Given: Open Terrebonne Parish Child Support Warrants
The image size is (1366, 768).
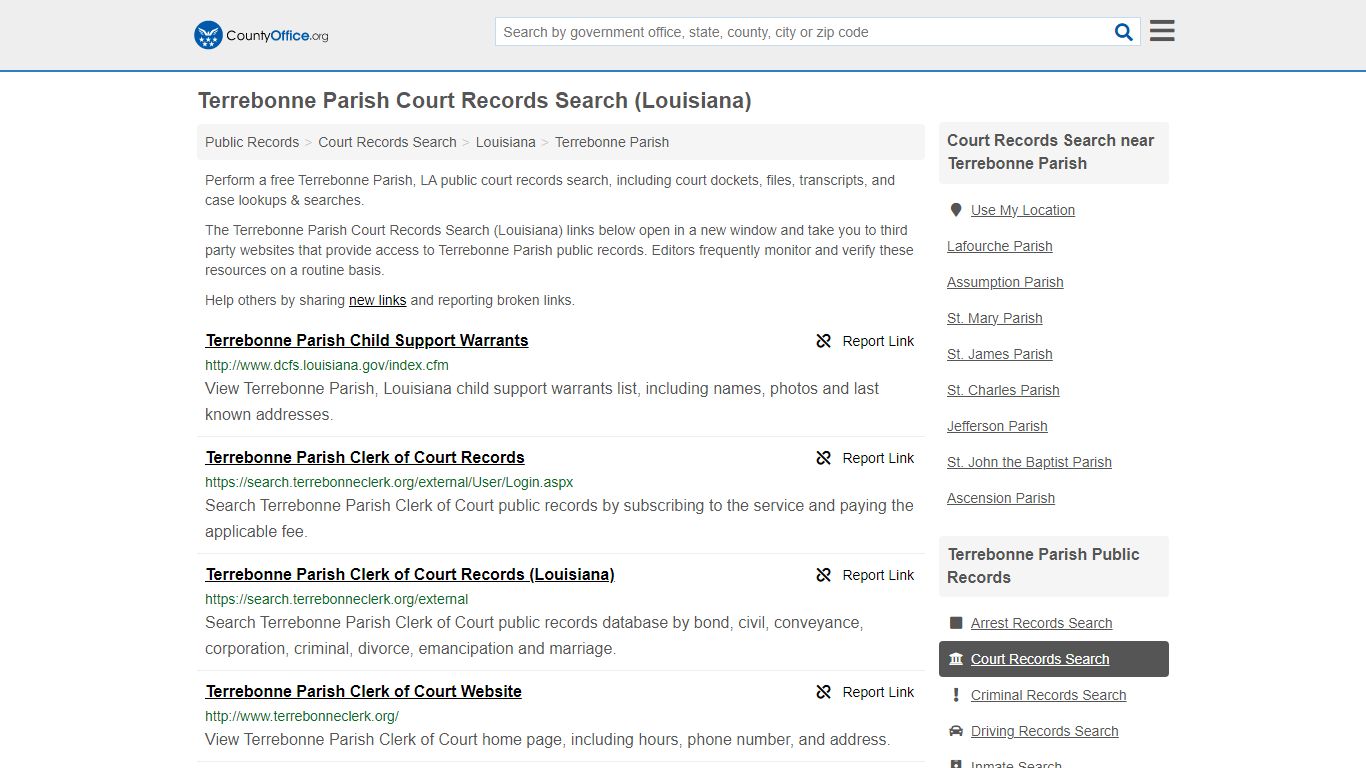Looking at the screenshot, I should tap(367, 340).
